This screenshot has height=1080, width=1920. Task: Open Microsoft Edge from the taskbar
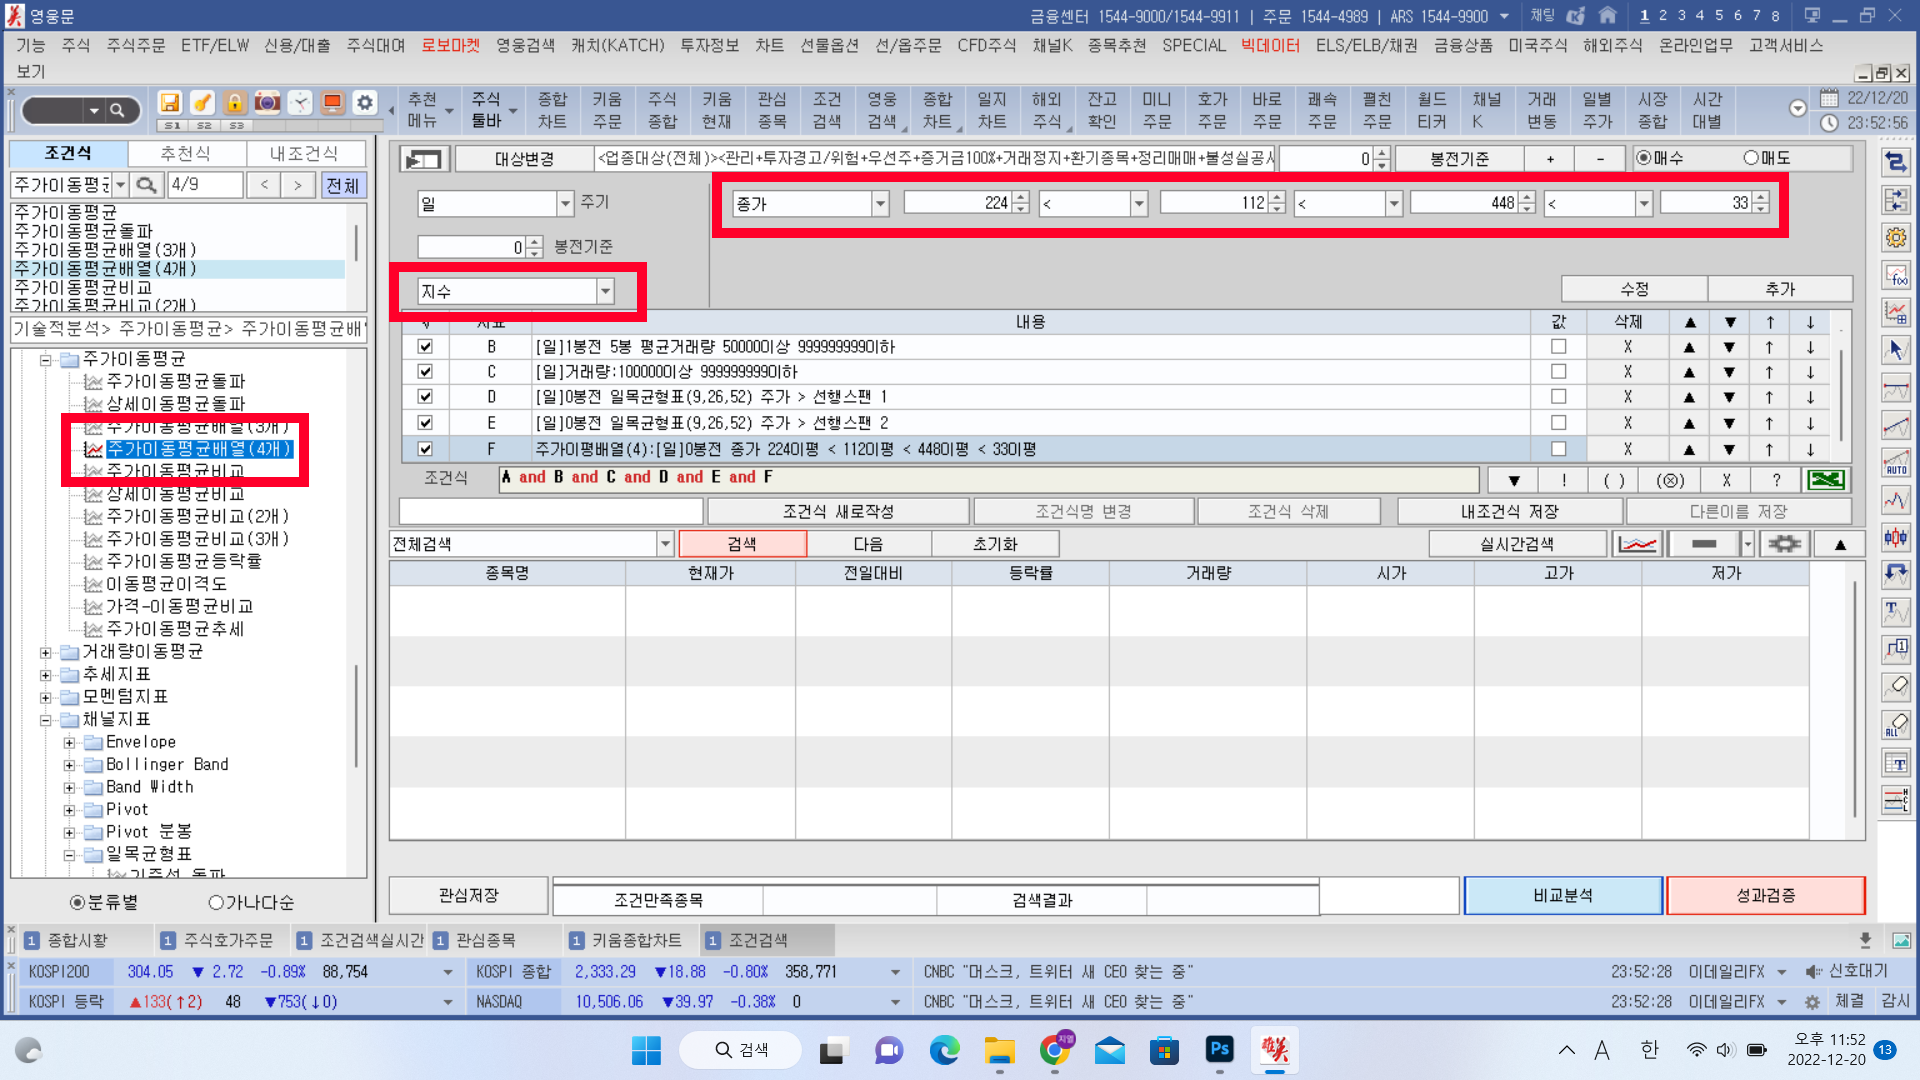(x=944, y=1050)
